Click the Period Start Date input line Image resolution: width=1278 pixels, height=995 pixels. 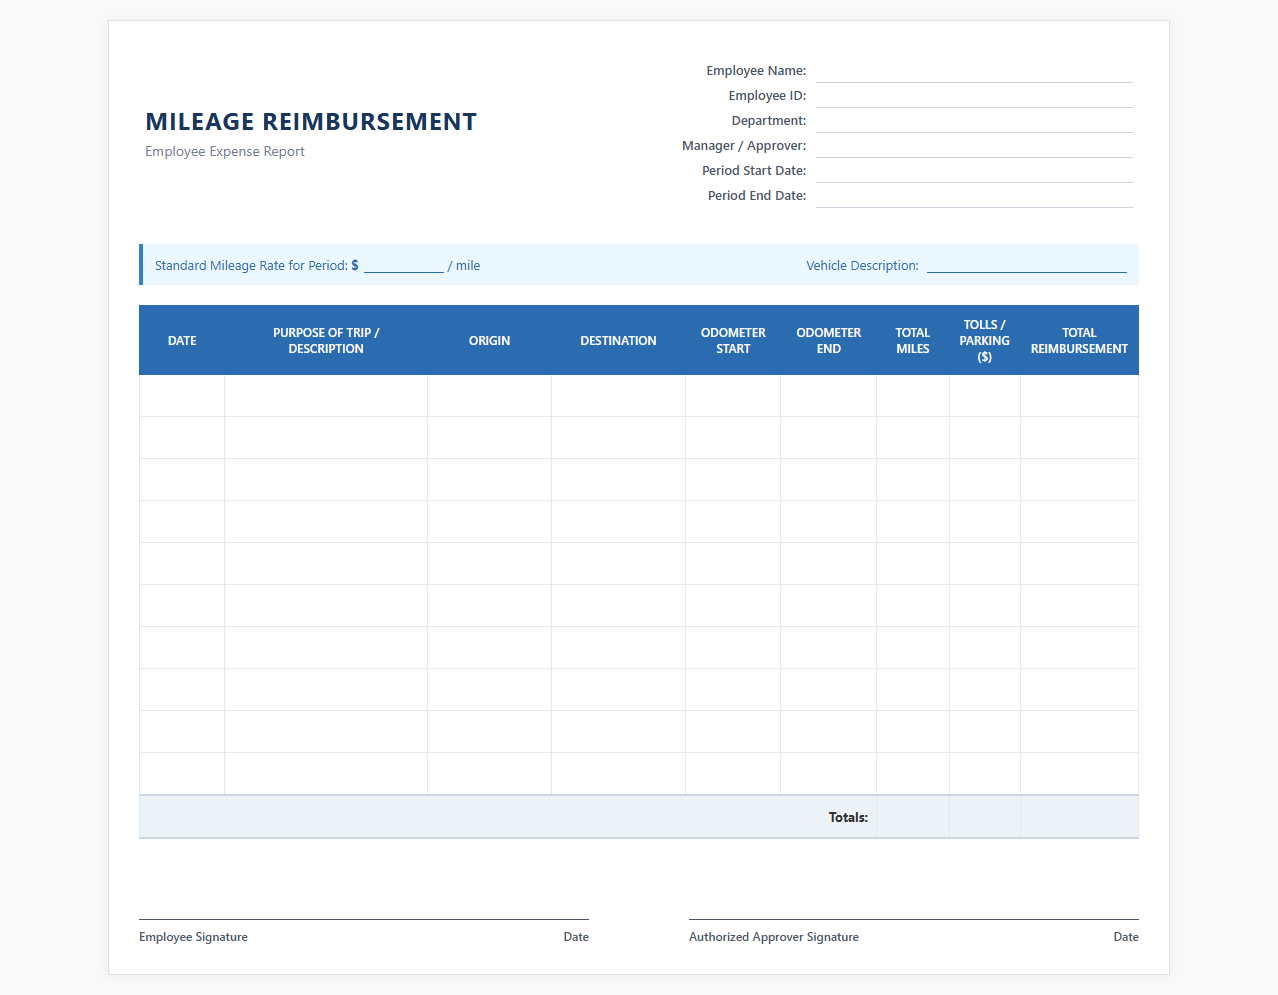tap(974, 171)
